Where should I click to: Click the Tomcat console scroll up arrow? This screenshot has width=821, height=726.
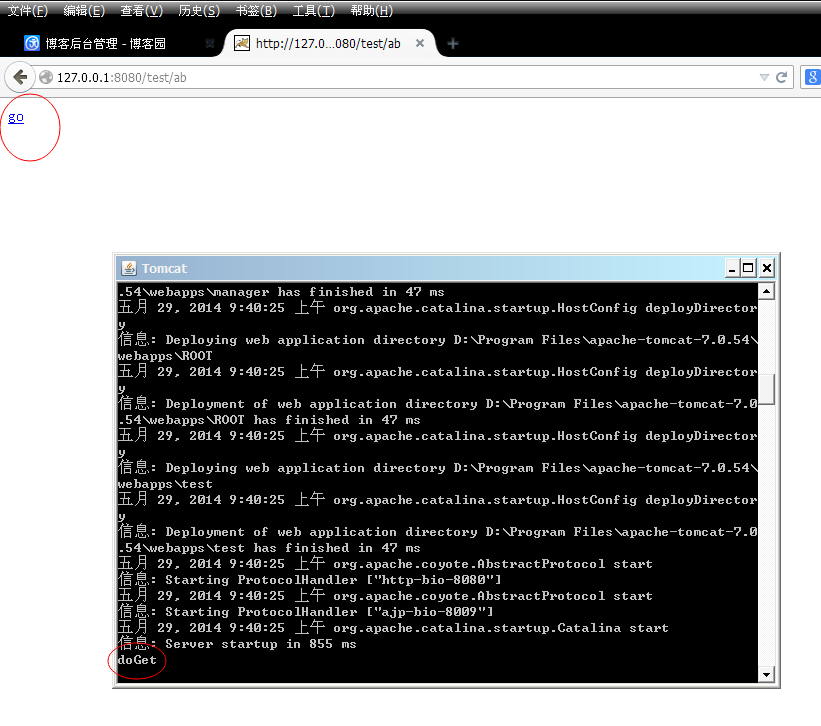[x=767, y=291]
